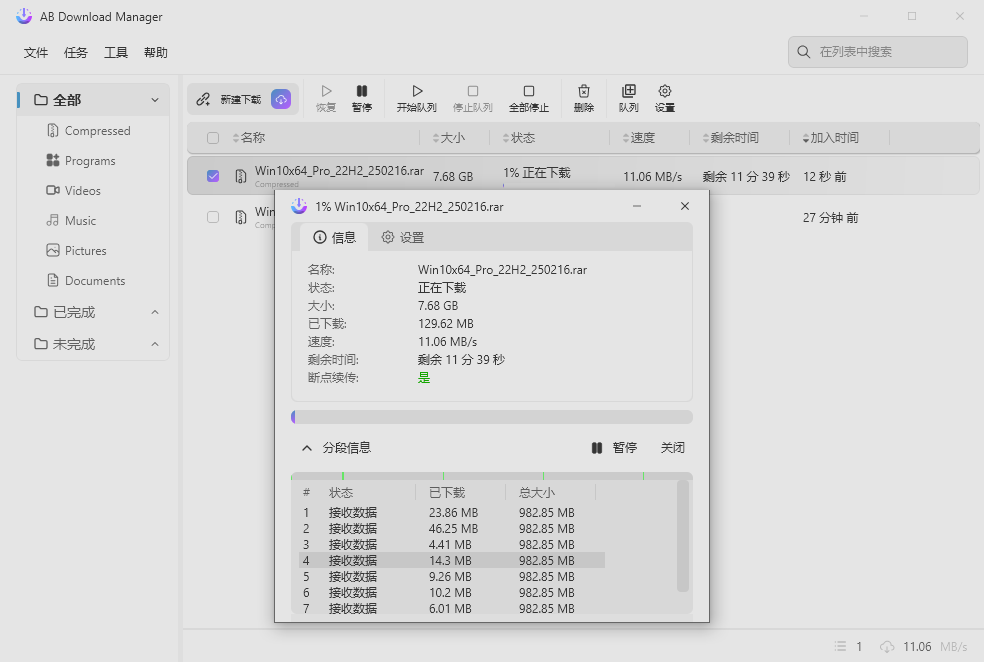Click the download progress bar in the dialog
The height and width of the screenshot is (662, 984).
492,417
